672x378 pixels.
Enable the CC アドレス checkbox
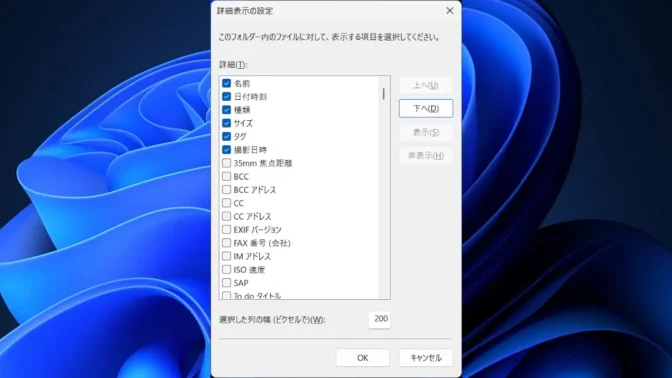point(226,216)
